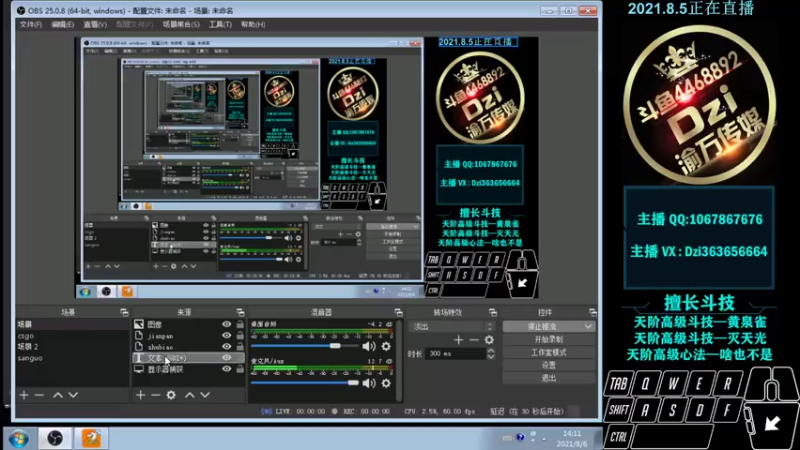This screenshot has height=450, width=800.
Task: Open the 查看(V) menu
Action: pos(95,24)
